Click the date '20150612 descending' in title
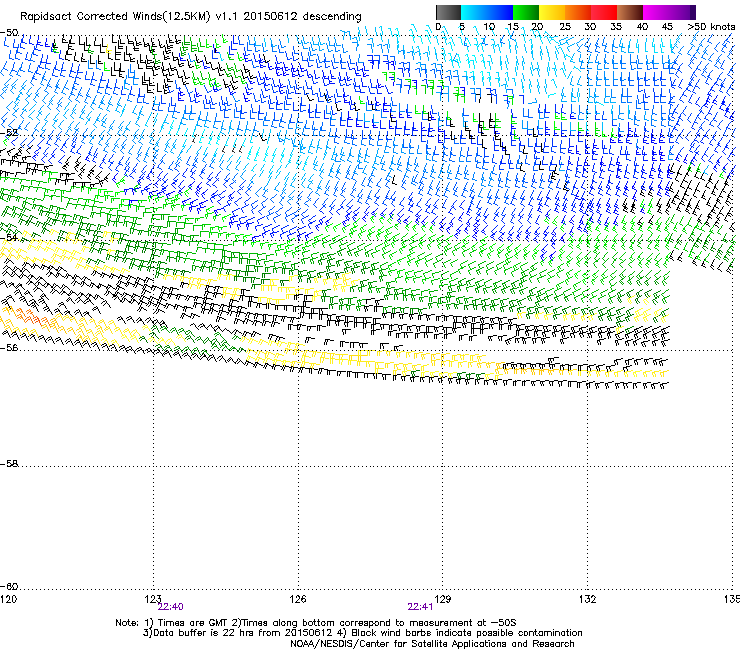 tap(303, 17)
